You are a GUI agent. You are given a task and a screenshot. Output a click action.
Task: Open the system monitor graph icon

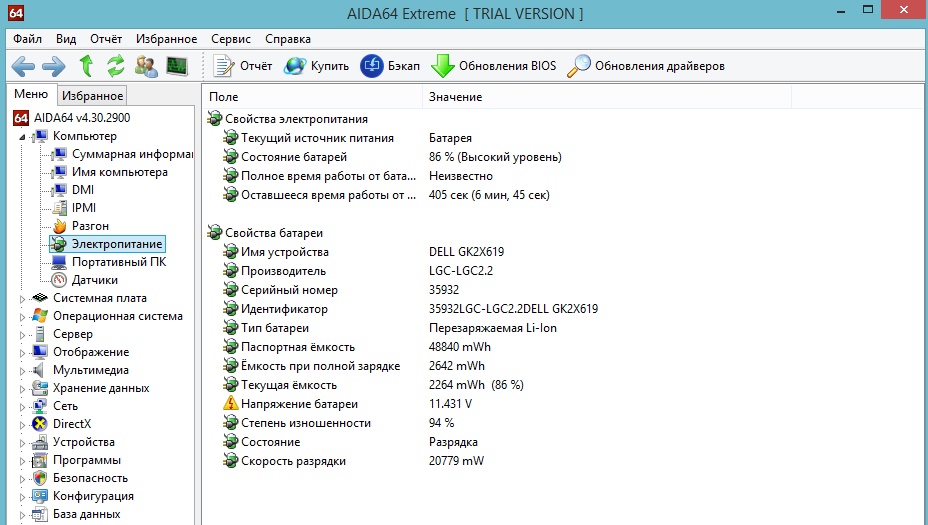tap(177, 66)
